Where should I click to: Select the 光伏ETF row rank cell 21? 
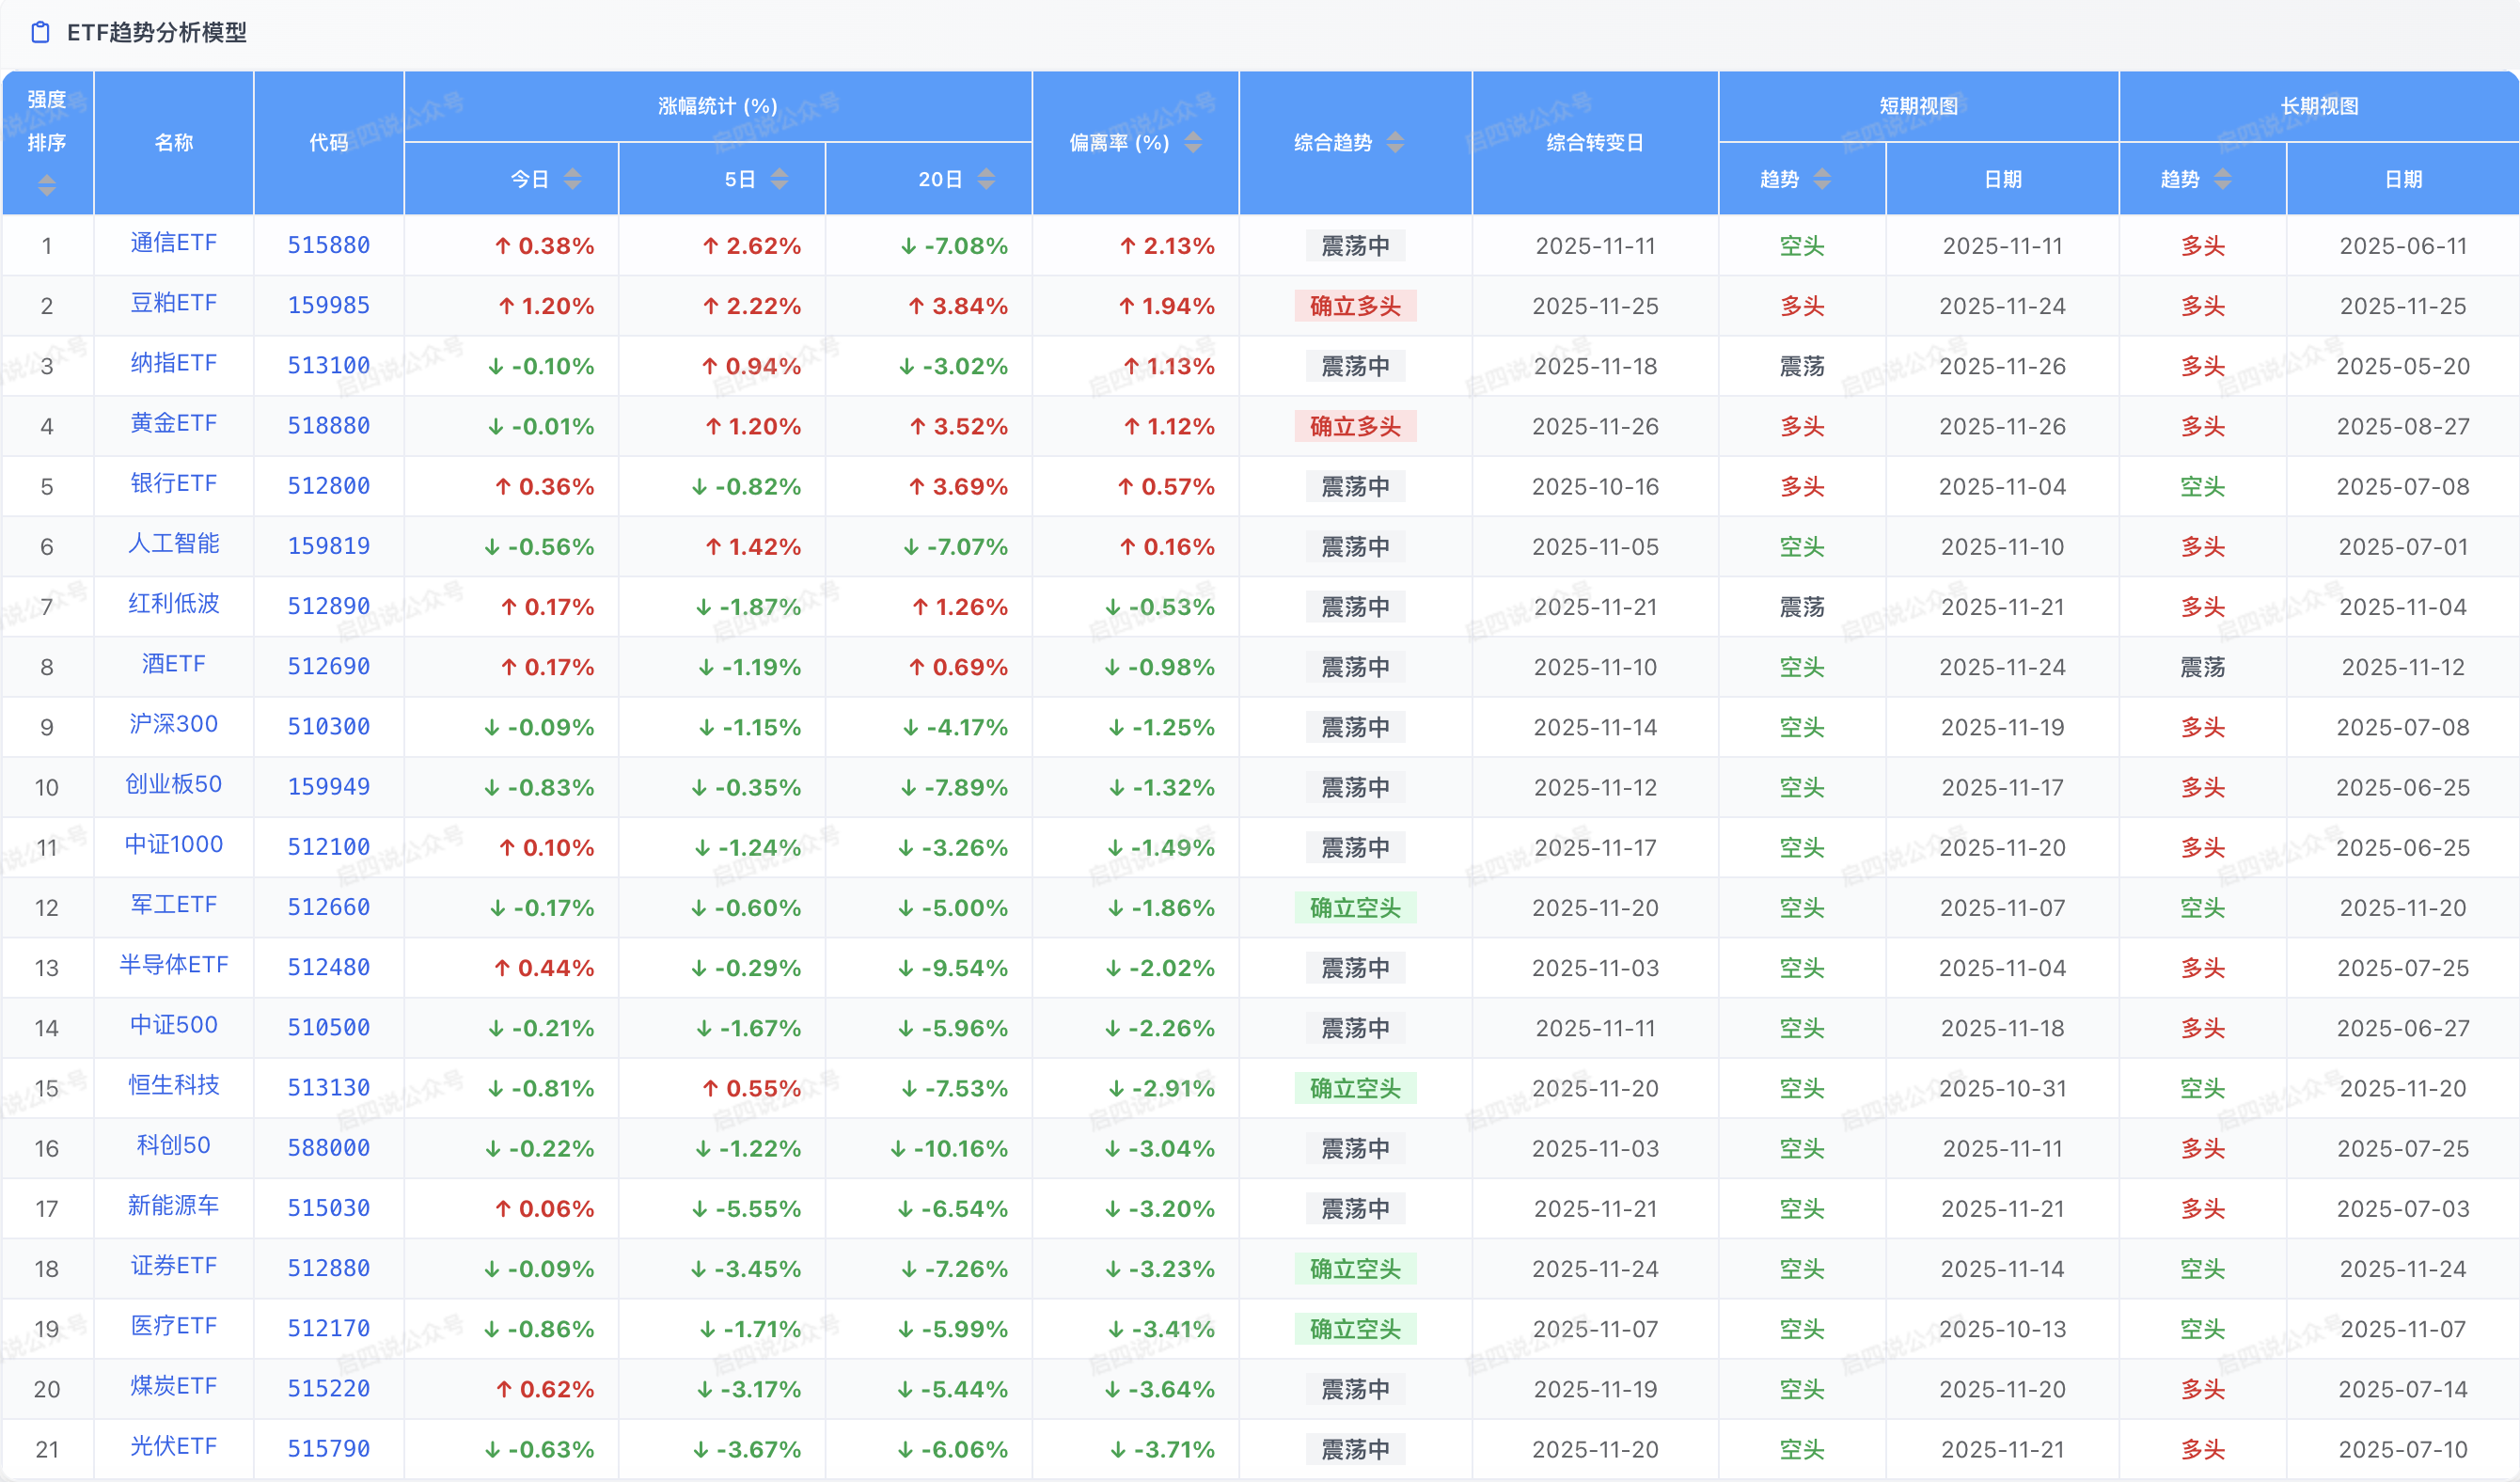(47, 1449)
